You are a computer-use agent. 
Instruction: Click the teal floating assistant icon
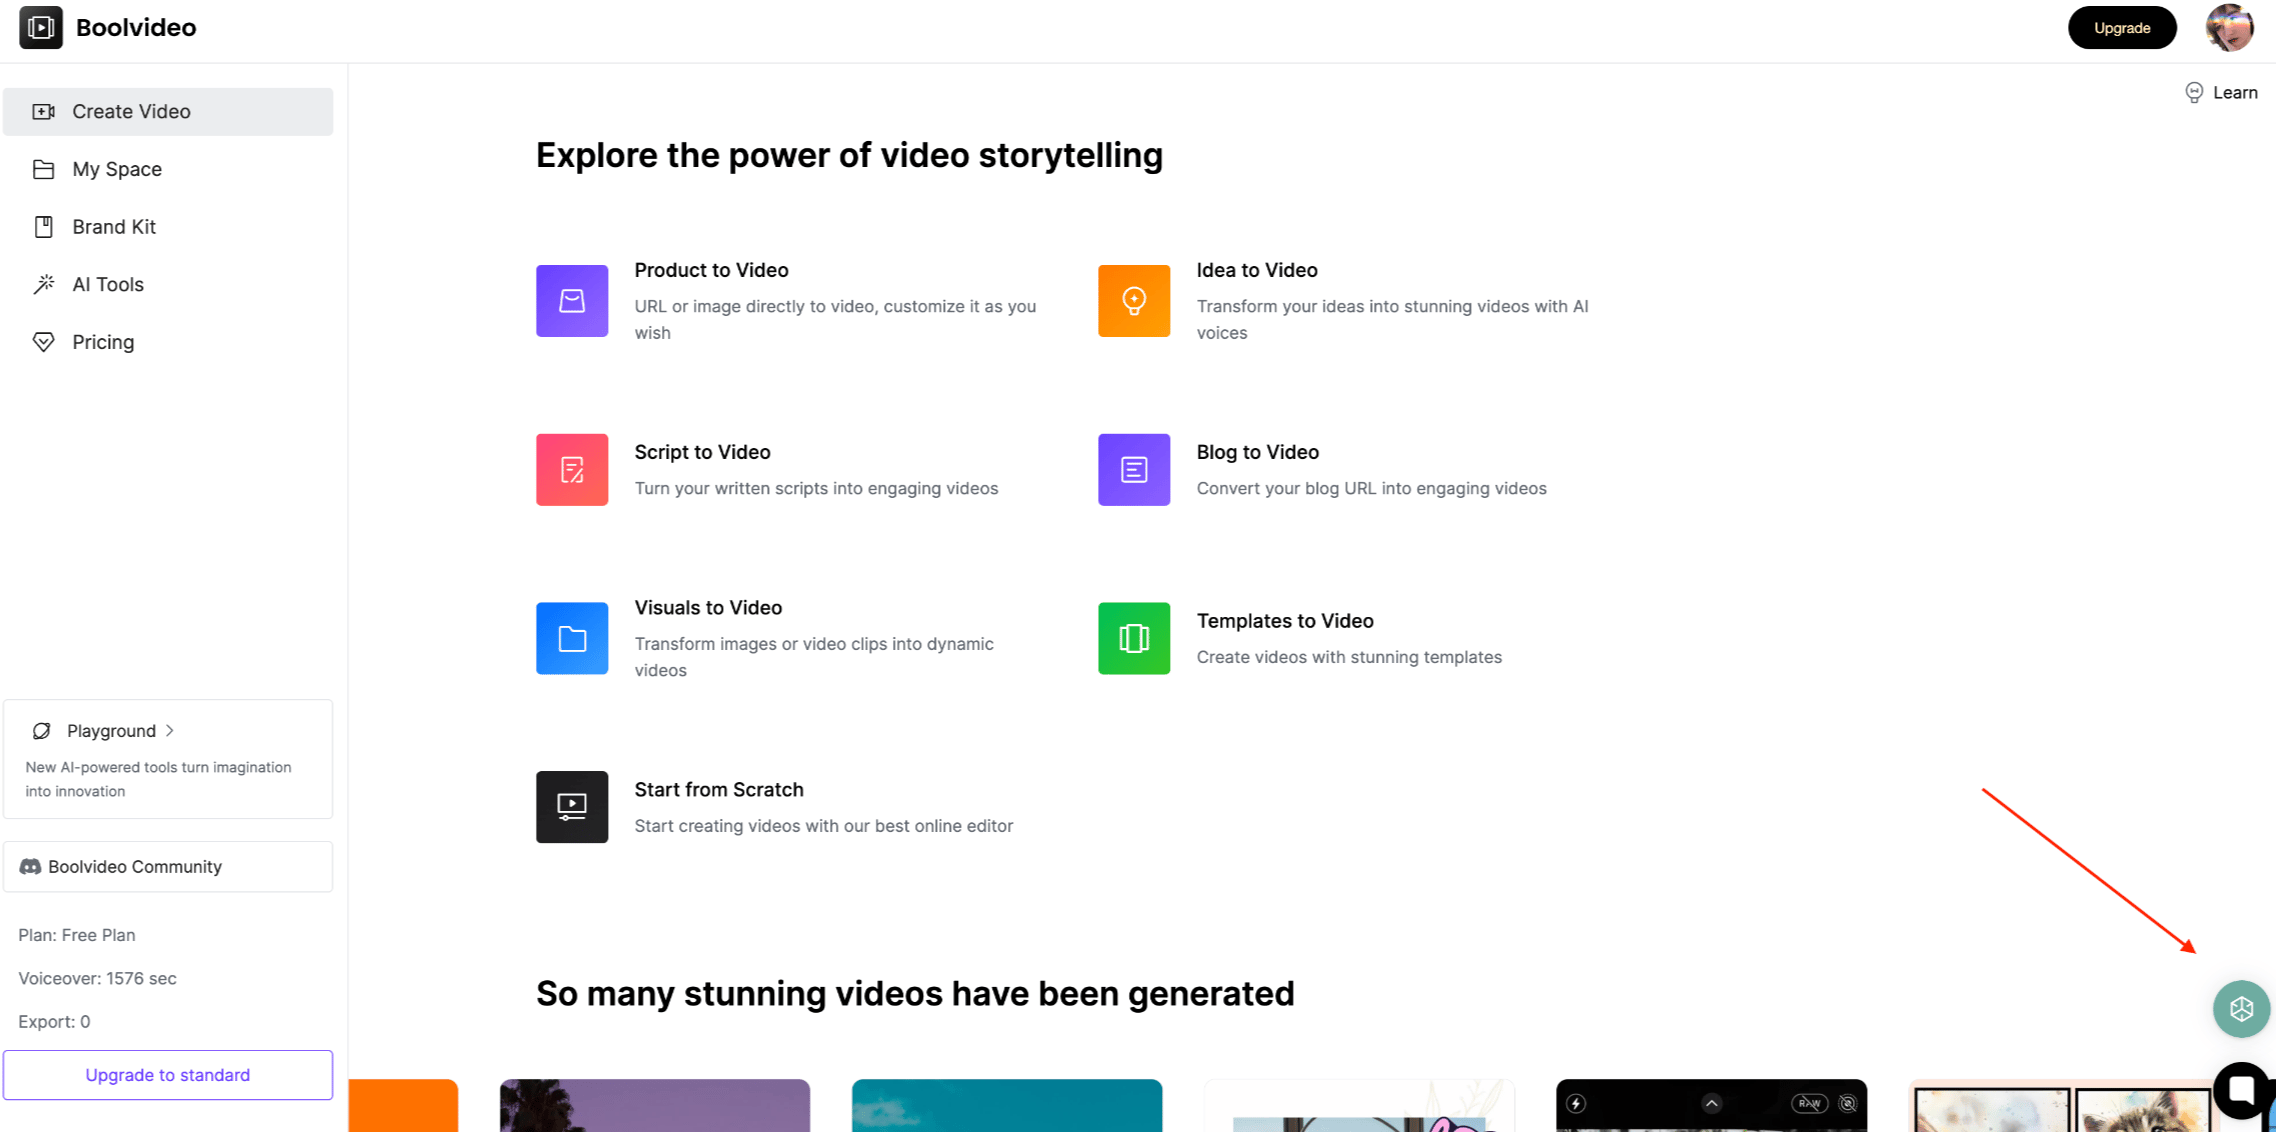tap(2241, 1009)
